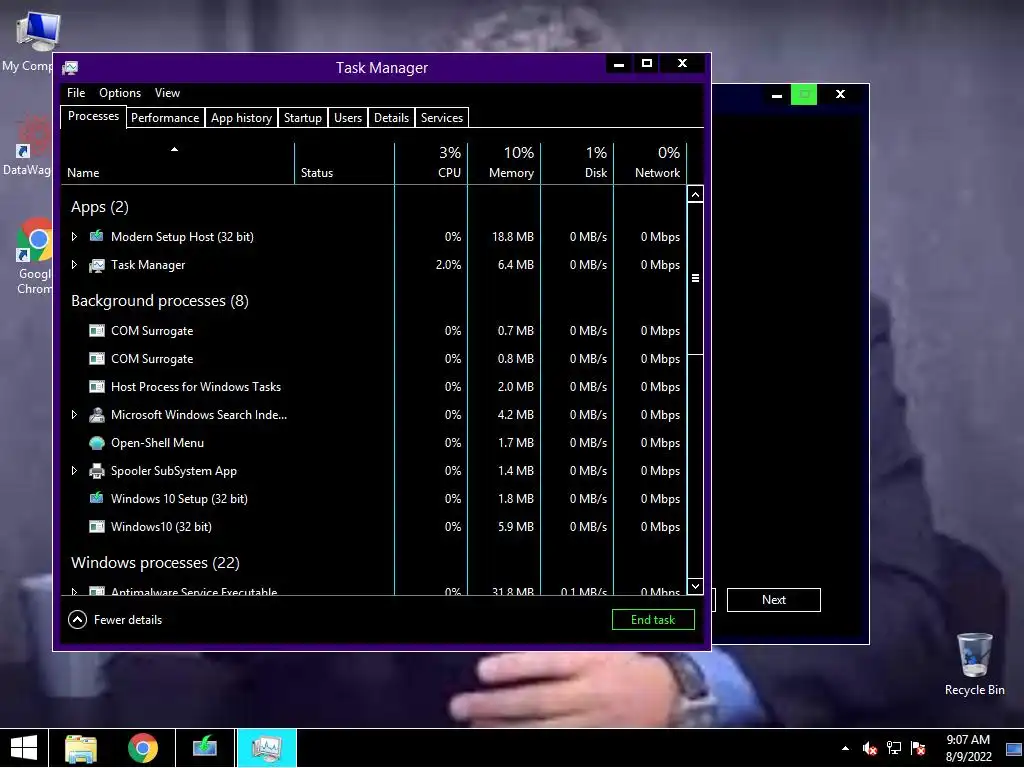Open File Explorer from the taskbar
1024x768 pixels.
coord(81,748)
